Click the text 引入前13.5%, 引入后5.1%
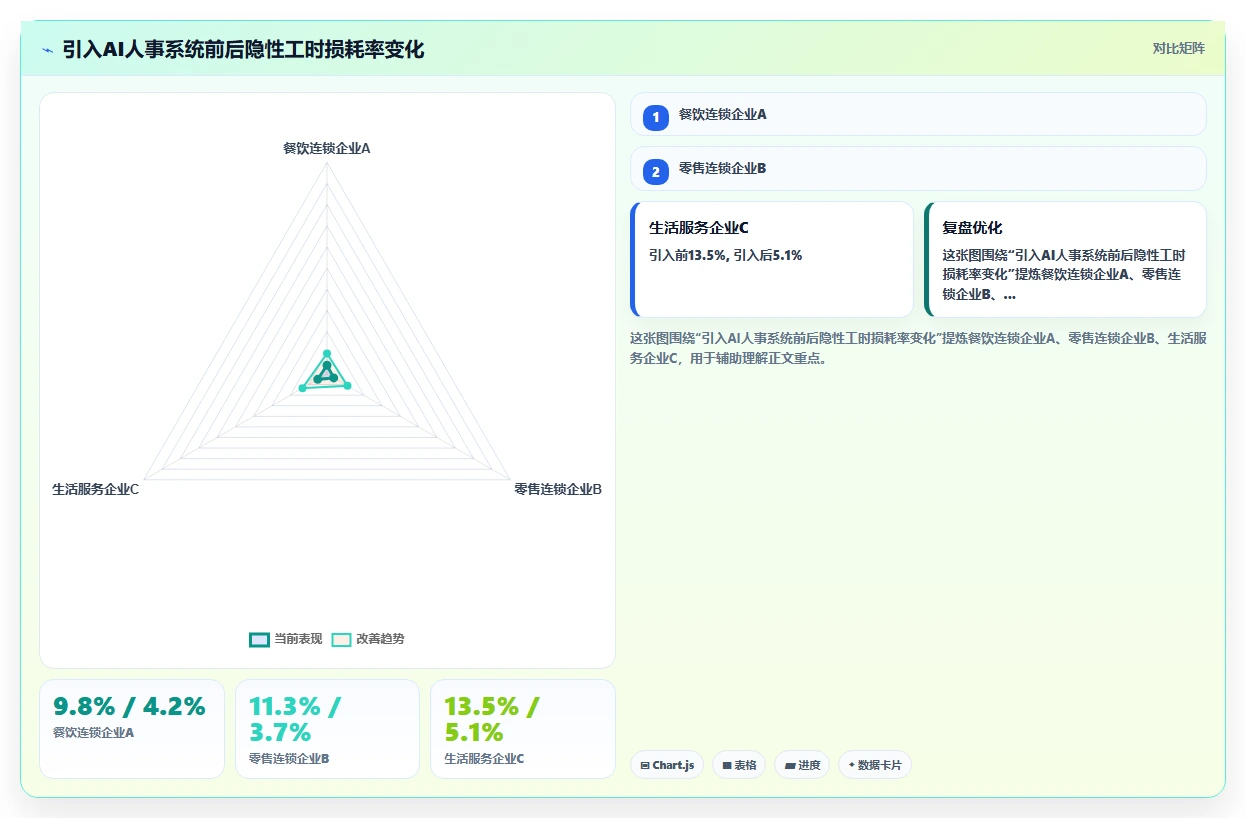The image size is (1246, 818). pyautogui.click(x=726, y=256)
